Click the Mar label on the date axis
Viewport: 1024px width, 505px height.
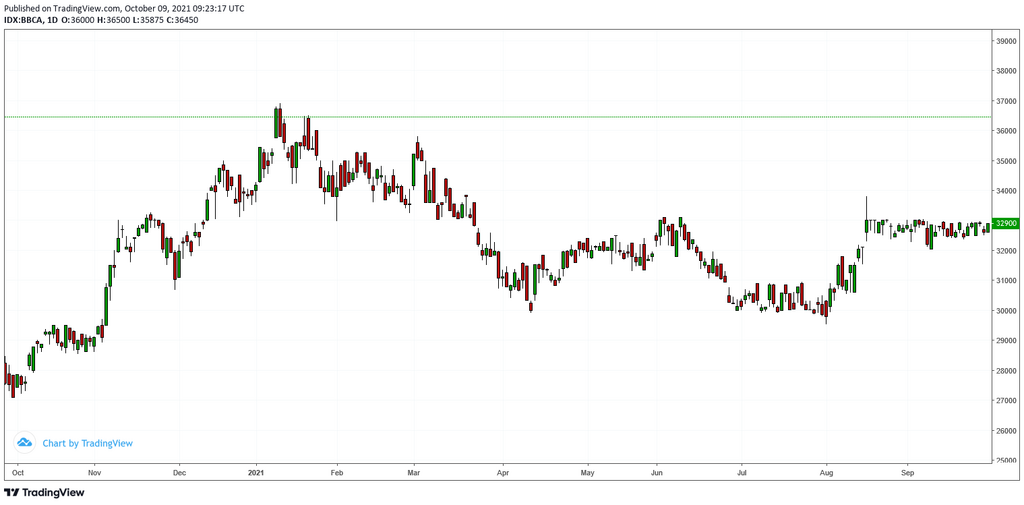(x=412, y=471)
